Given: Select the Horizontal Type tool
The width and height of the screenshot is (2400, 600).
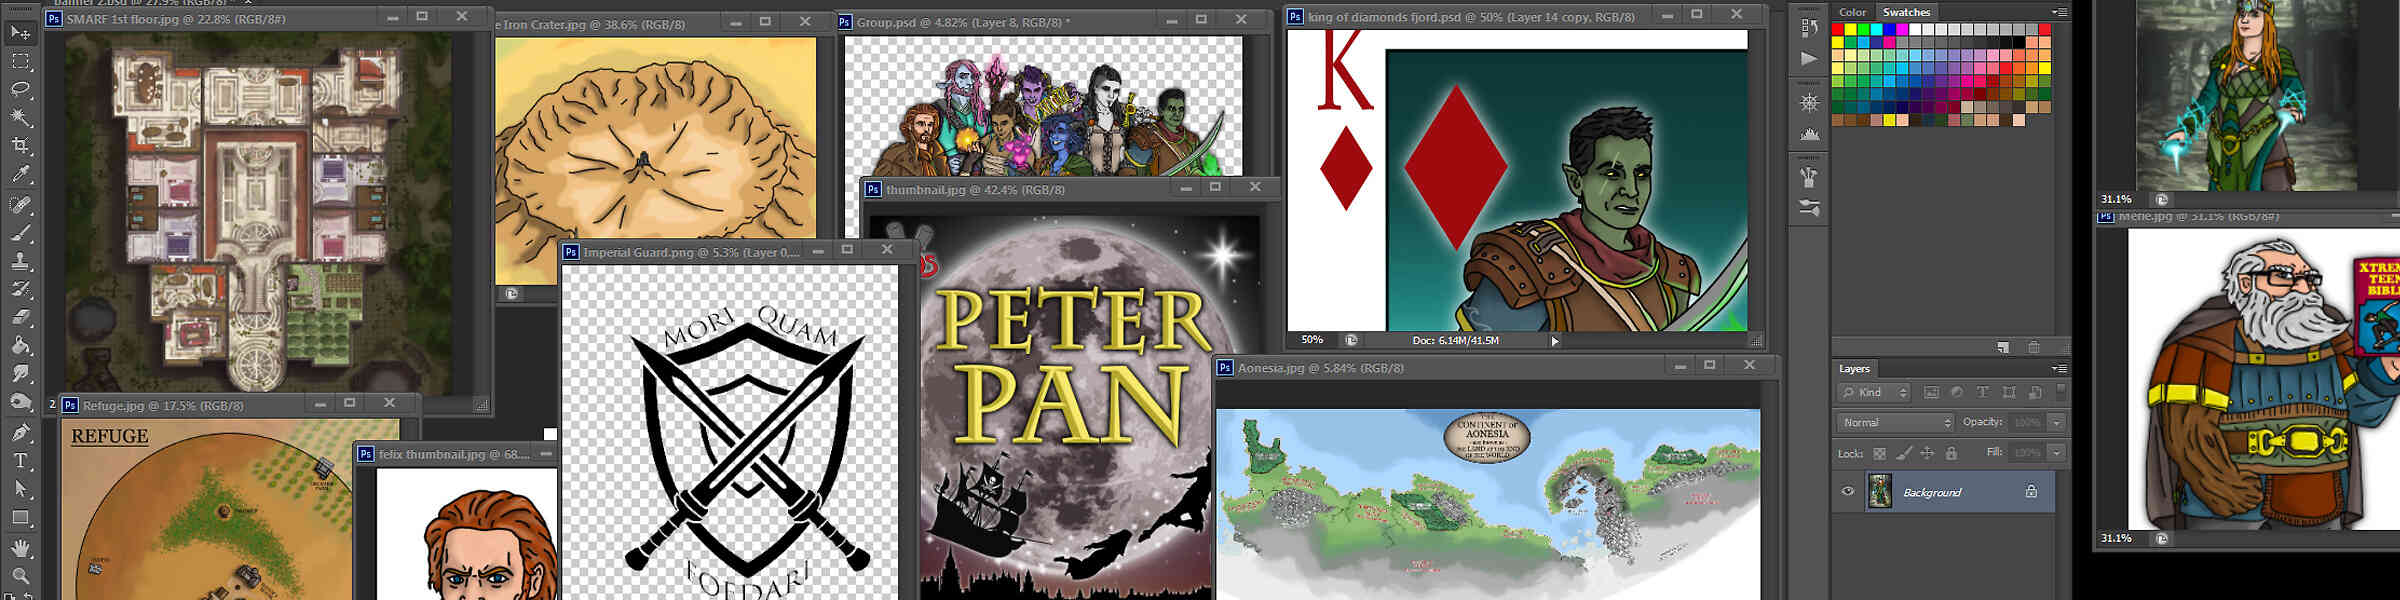Looking at the screenshot, I should pos(20,461).
